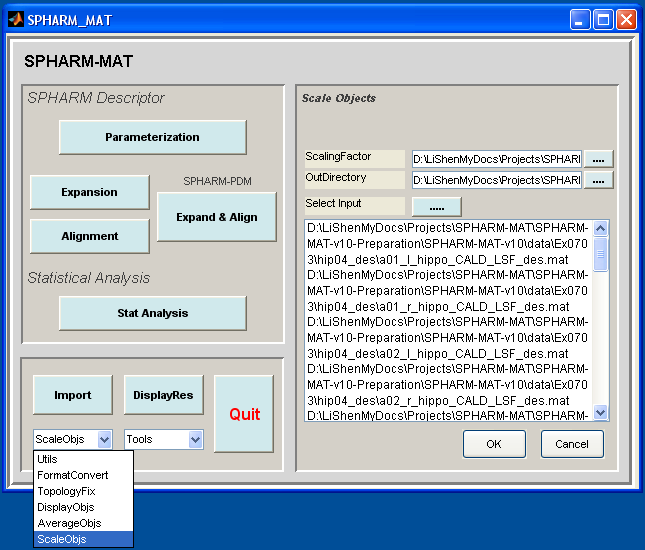Click the file list scroll-up arrow
645x550 pixels.
pos(601,228)
